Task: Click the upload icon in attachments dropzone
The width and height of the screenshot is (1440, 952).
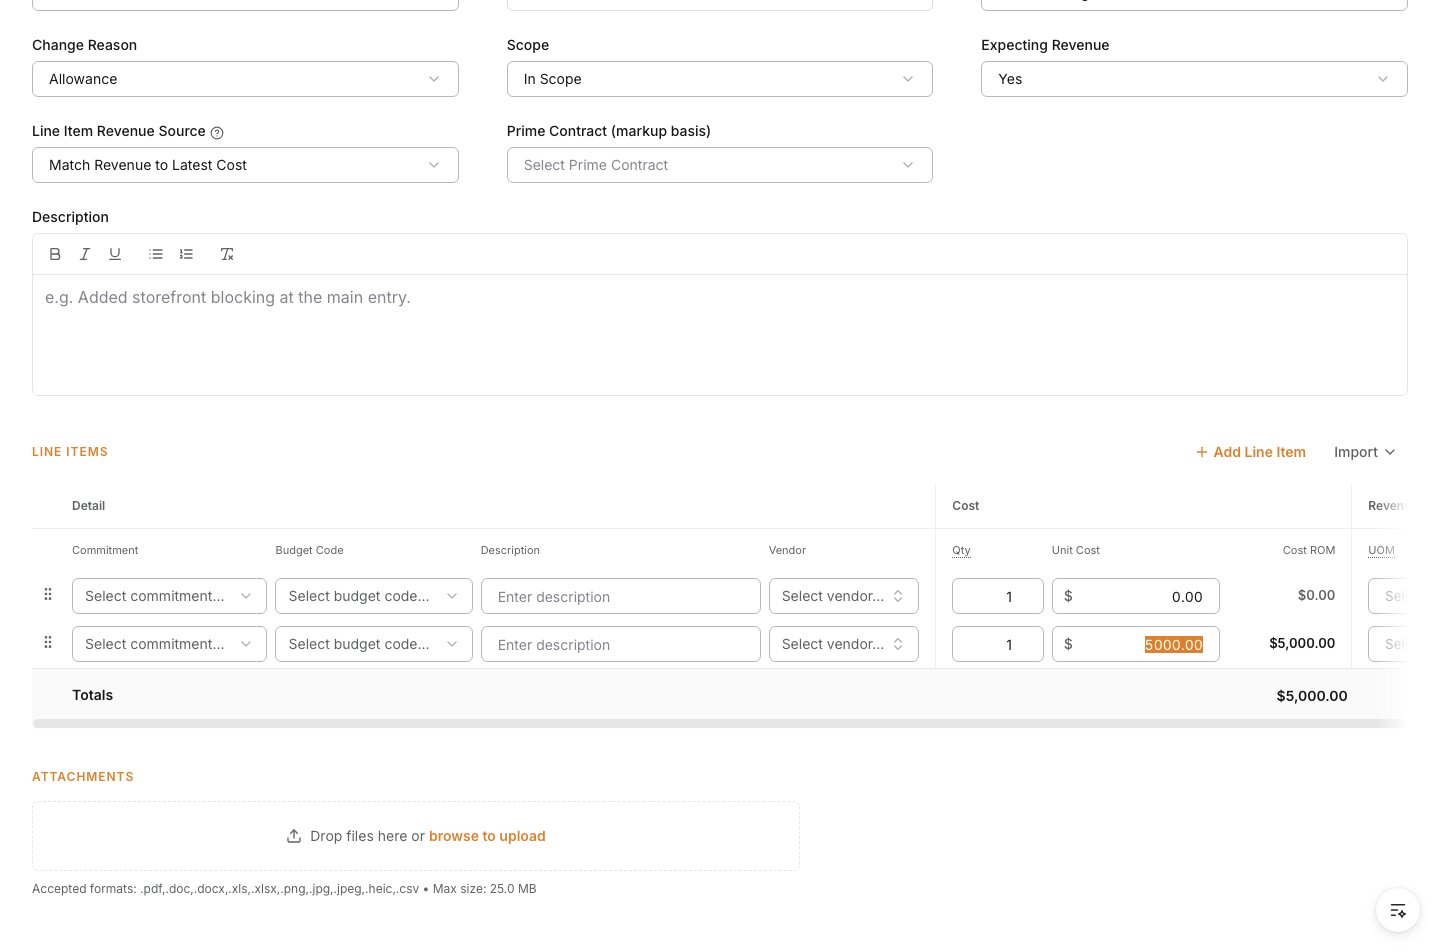Action: [294, 836]
